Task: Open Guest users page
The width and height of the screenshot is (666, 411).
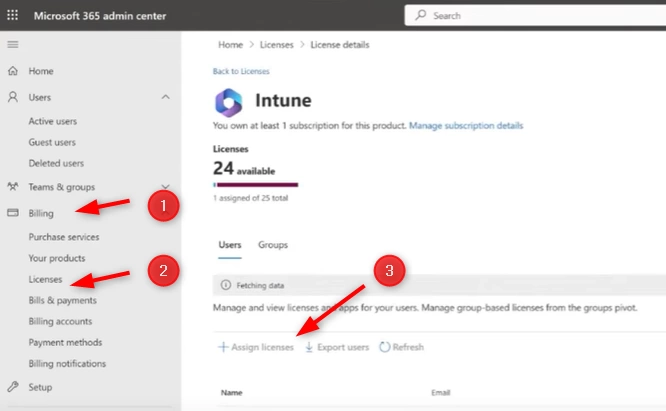Action: [52, 142]
